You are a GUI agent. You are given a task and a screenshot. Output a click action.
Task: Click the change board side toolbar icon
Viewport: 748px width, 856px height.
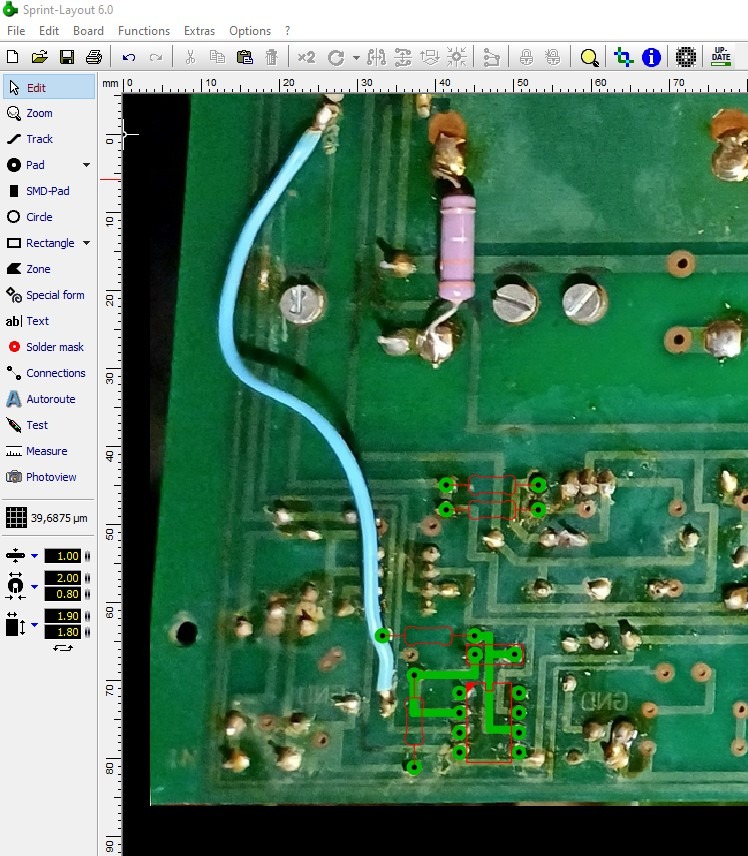pos(430,57)
